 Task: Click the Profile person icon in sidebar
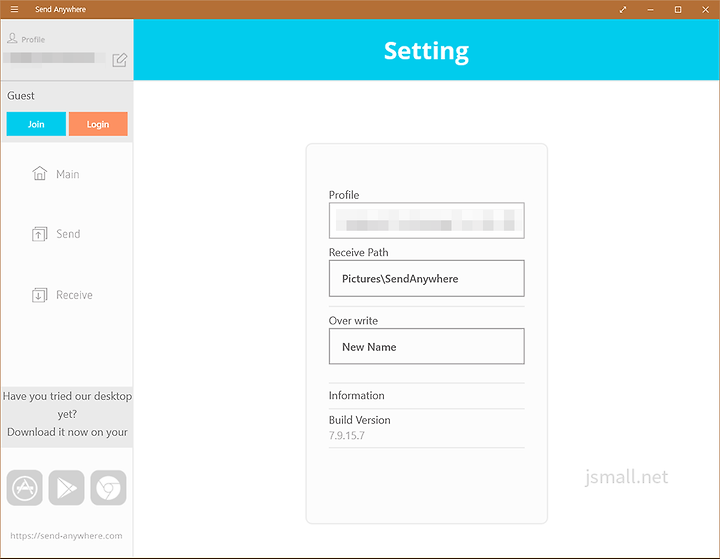click(x=12, y=39)
